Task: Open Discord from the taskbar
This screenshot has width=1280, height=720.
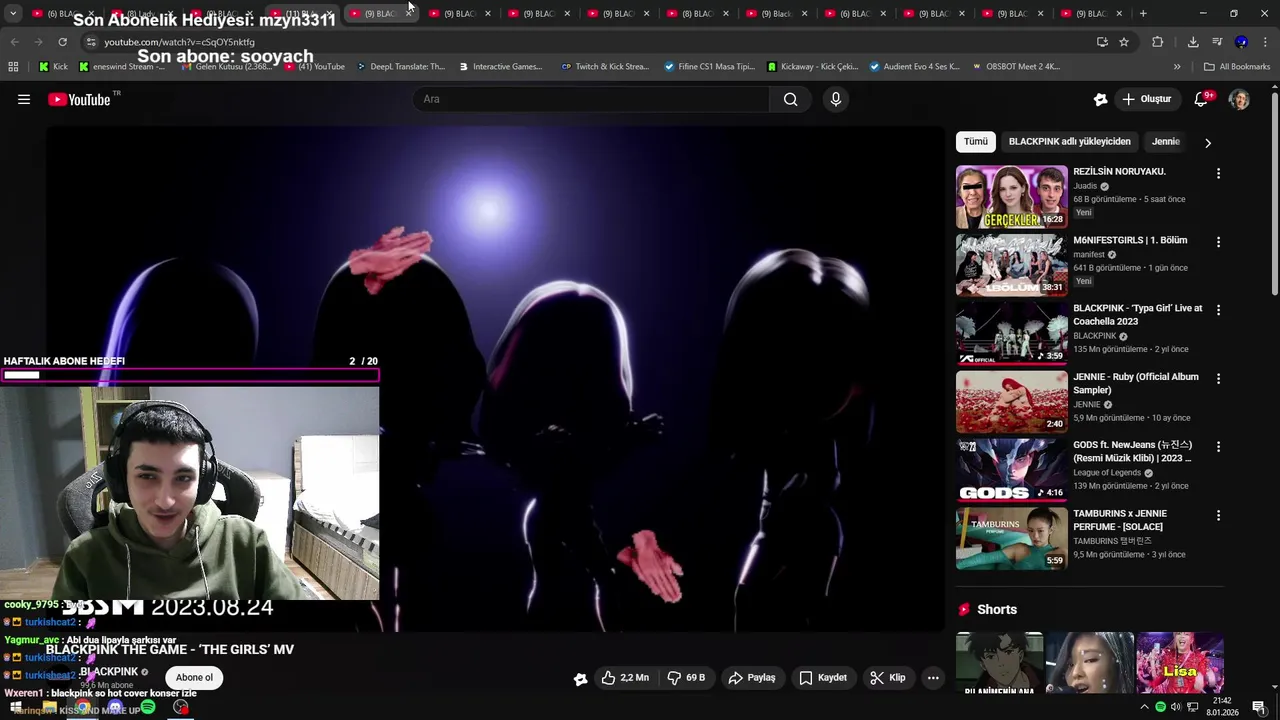Action: (115, 707)
